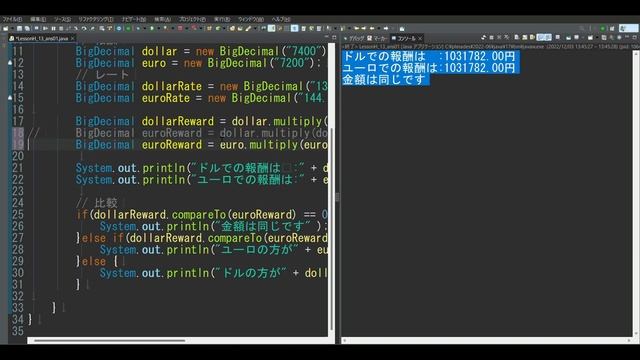Click console output line 金額は同じです
Screen dimensions: 640x360
385,79
